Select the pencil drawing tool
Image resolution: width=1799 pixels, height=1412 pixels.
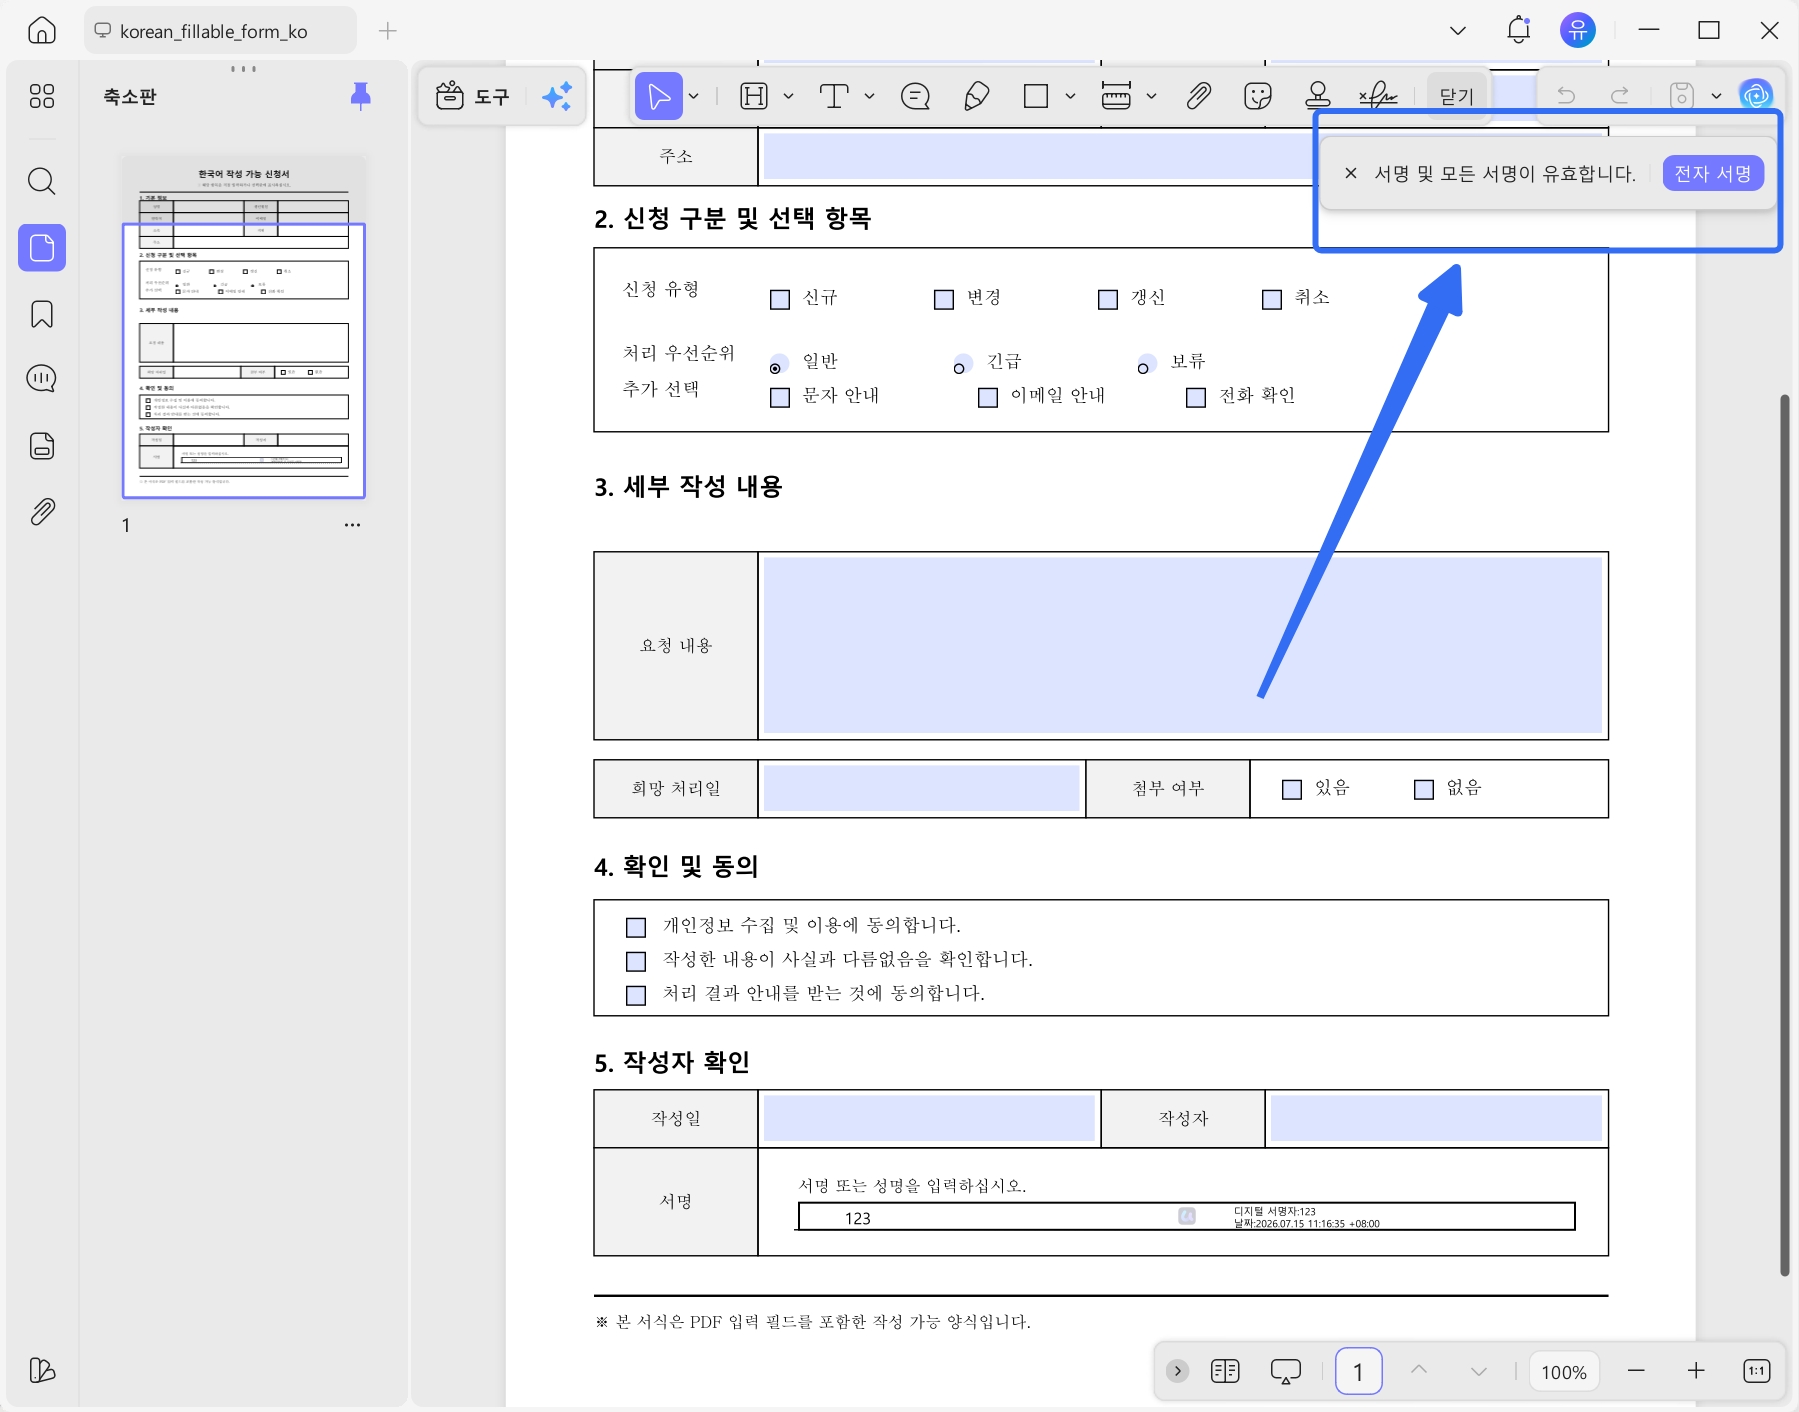pos(977,96)
